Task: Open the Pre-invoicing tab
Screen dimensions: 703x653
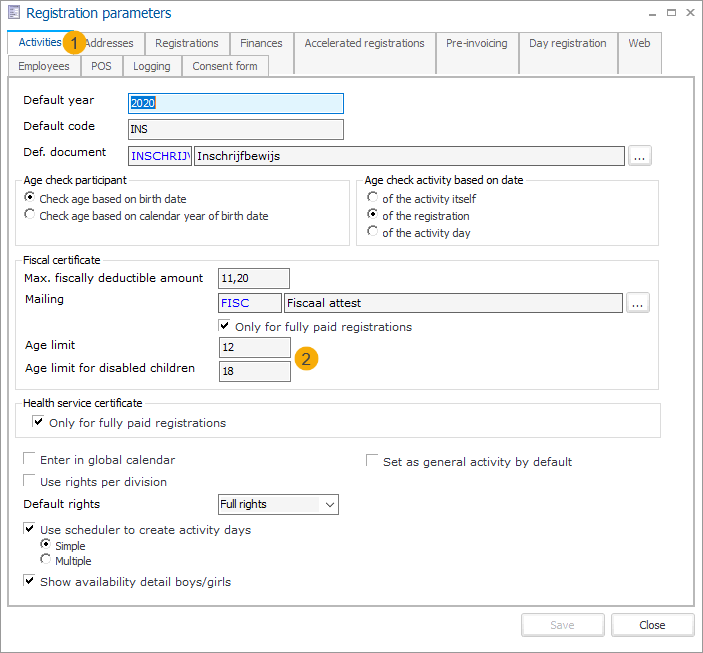Action: coord(476,43)
